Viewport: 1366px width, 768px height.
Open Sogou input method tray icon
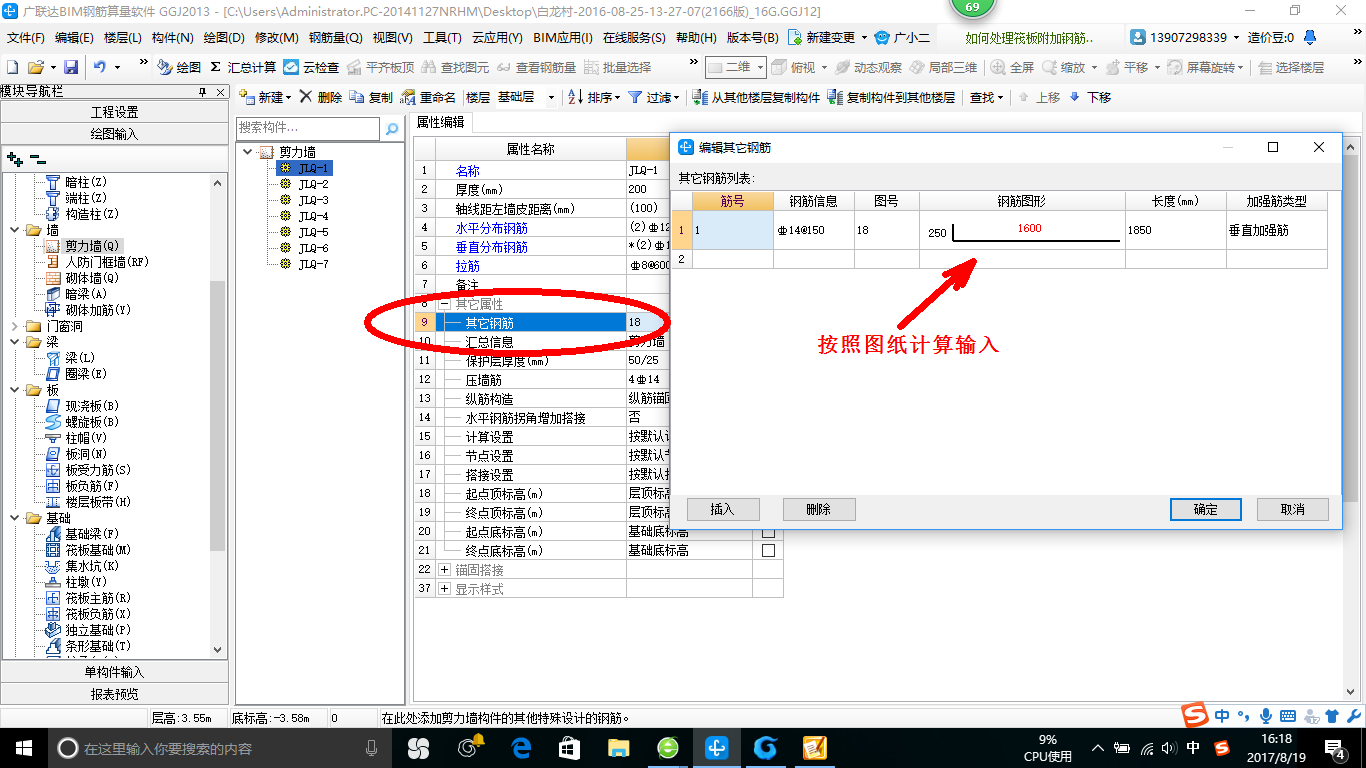pyautogui.click(x=1221, y=747)
